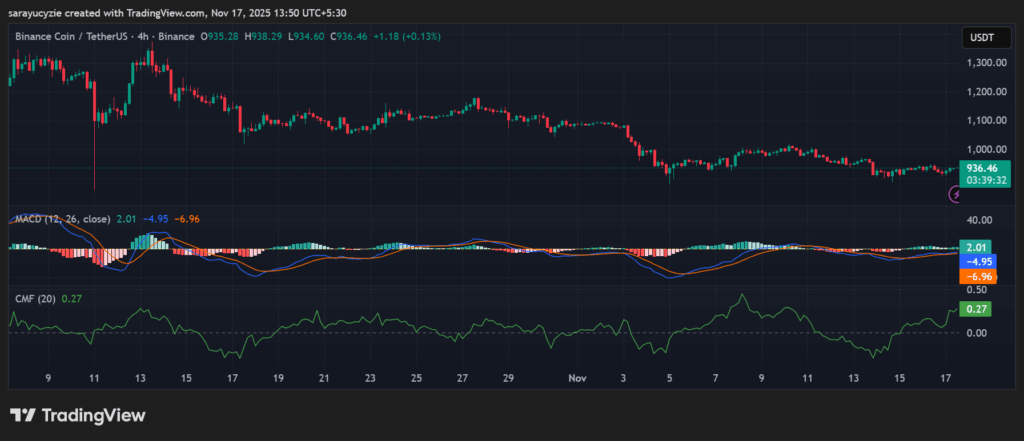Screen dimensions: 1024x441
Task: Click the orange -6.96 signal value tag
Action: pyautogui.click(x=976, y=275)
